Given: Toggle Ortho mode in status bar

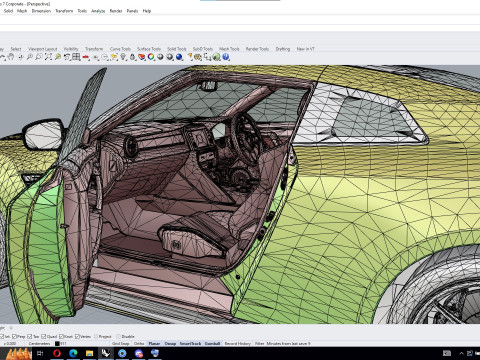Looking at the screenshot, I should (139, 343).
